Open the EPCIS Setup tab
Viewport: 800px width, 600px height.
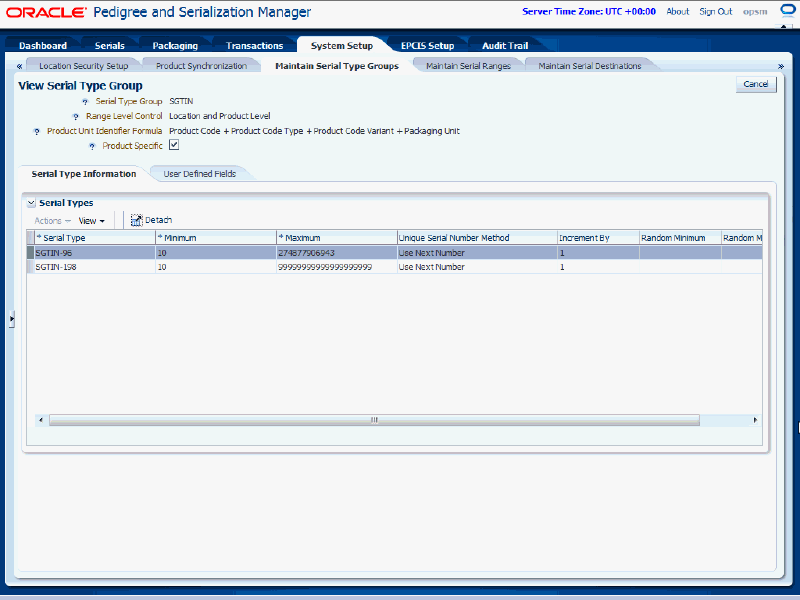tap(428, 46)
